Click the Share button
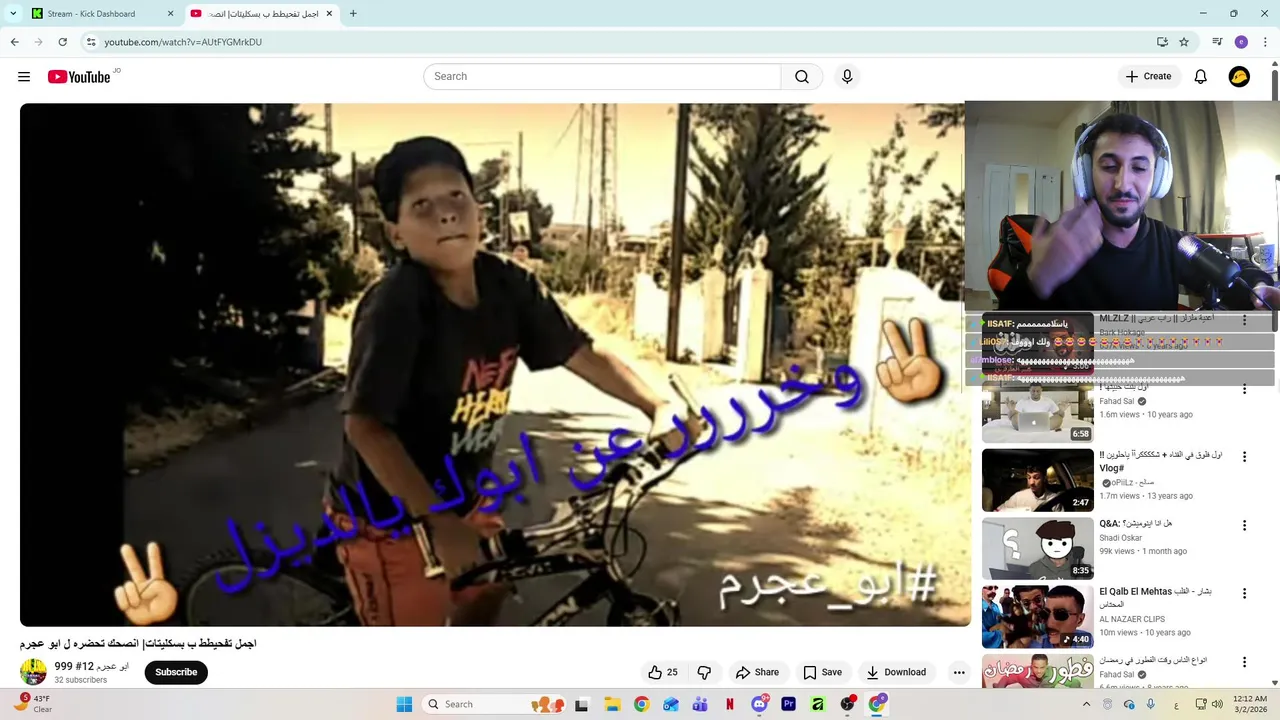 [x=757, y=672]
